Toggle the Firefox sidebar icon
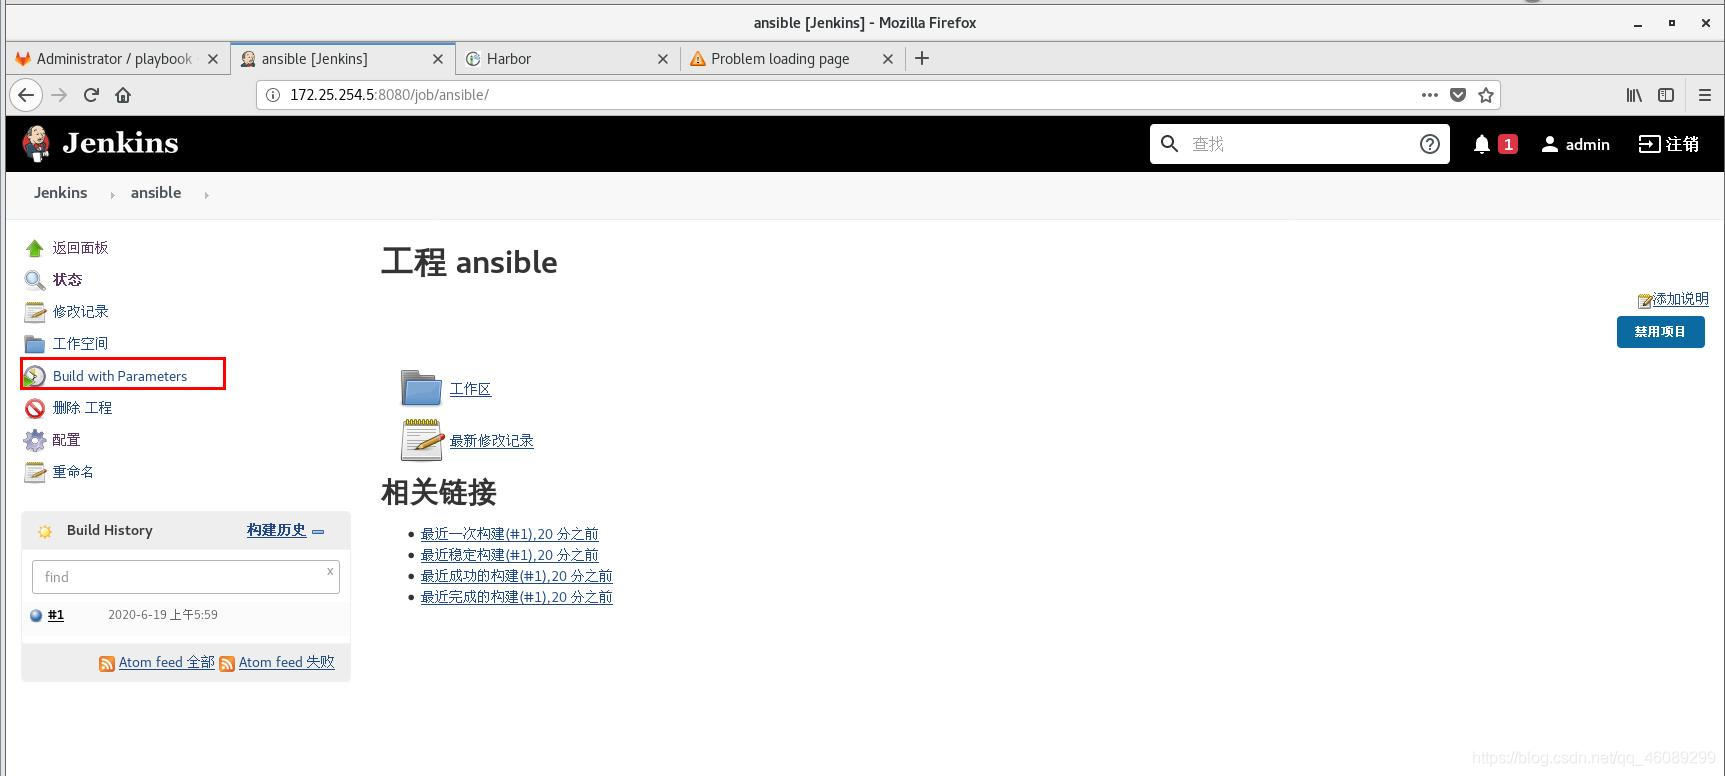 tap(1666, 95)
